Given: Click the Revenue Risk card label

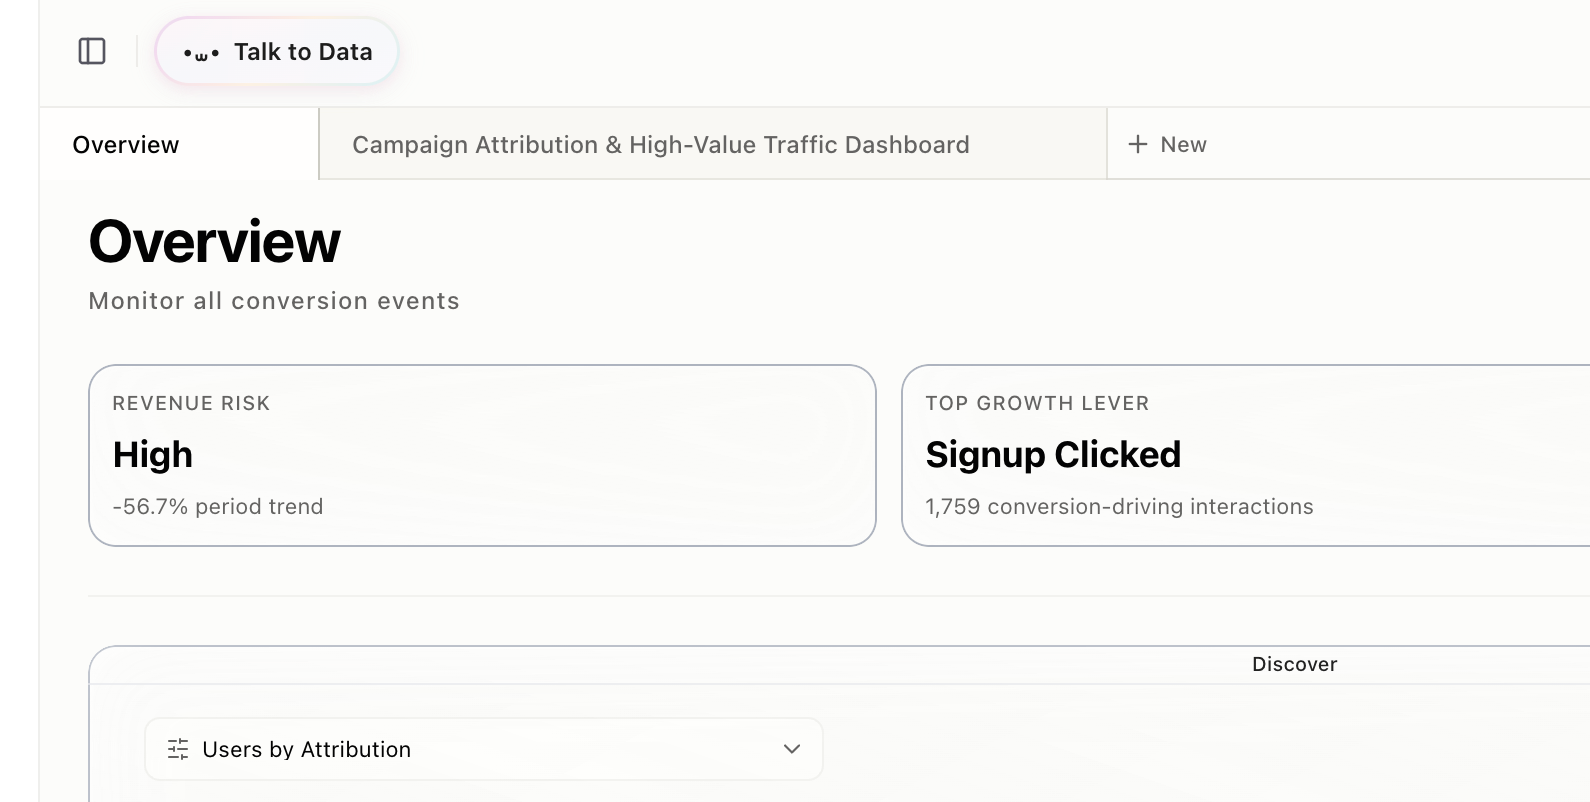Looking at the screenshot, I should coord(191,403).
